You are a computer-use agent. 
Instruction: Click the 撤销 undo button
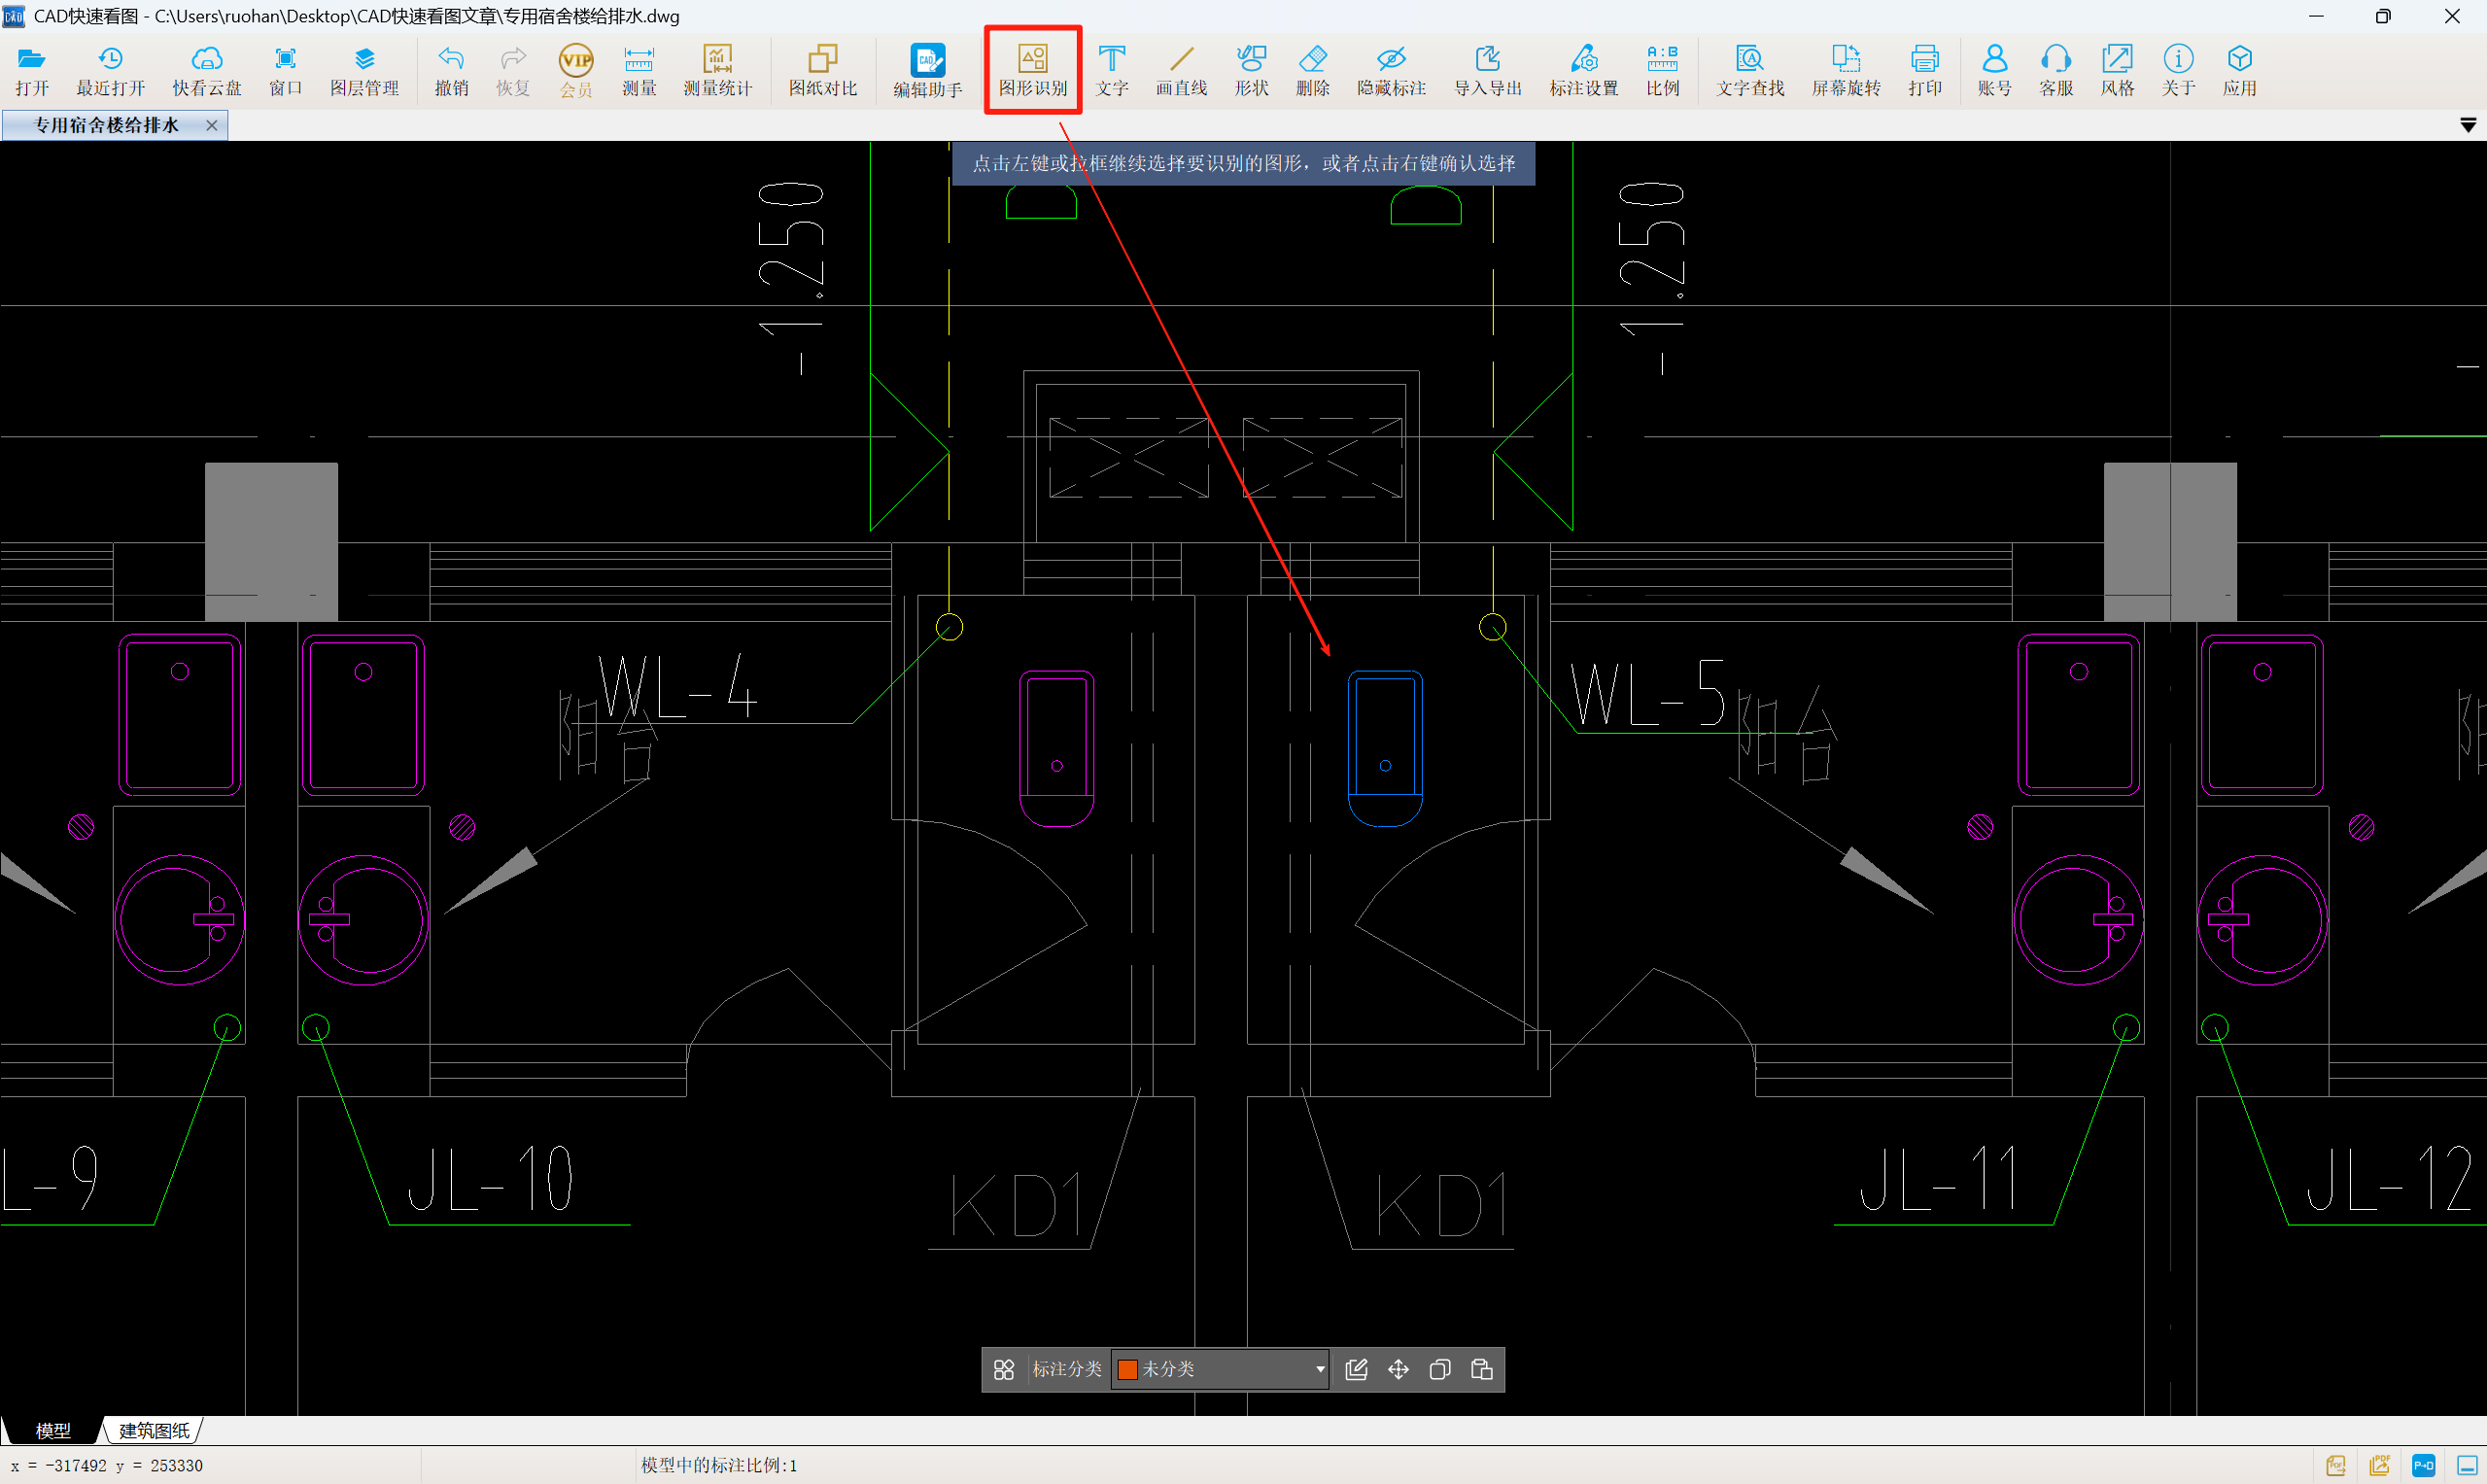451,70
